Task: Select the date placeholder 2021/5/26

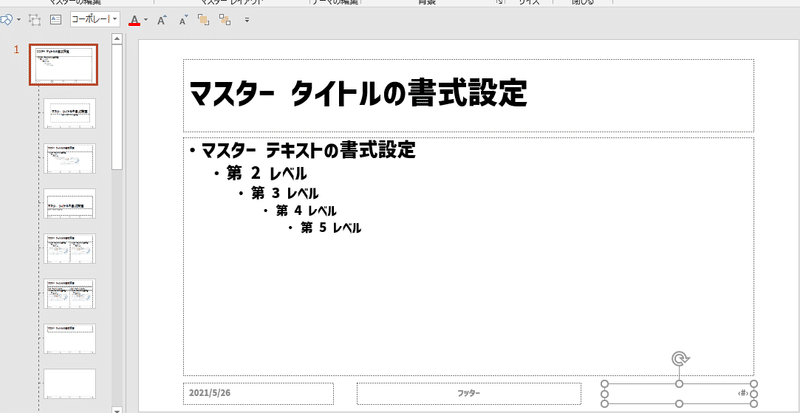Action: point(259,394)
